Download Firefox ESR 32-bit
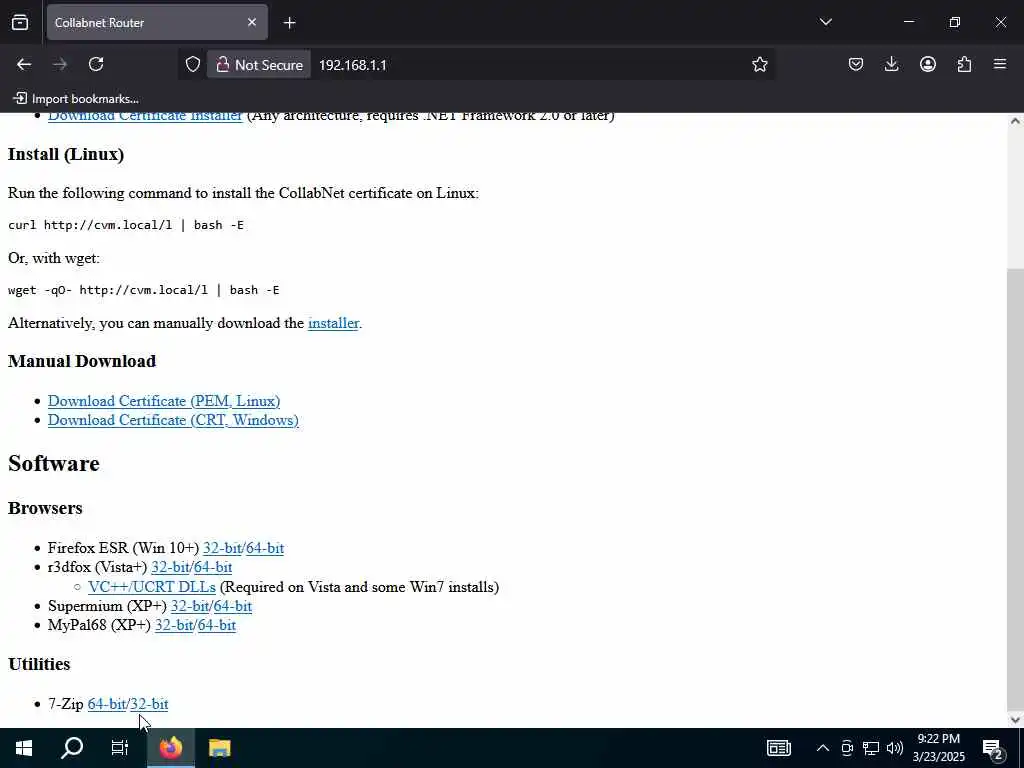 (222, 548)
